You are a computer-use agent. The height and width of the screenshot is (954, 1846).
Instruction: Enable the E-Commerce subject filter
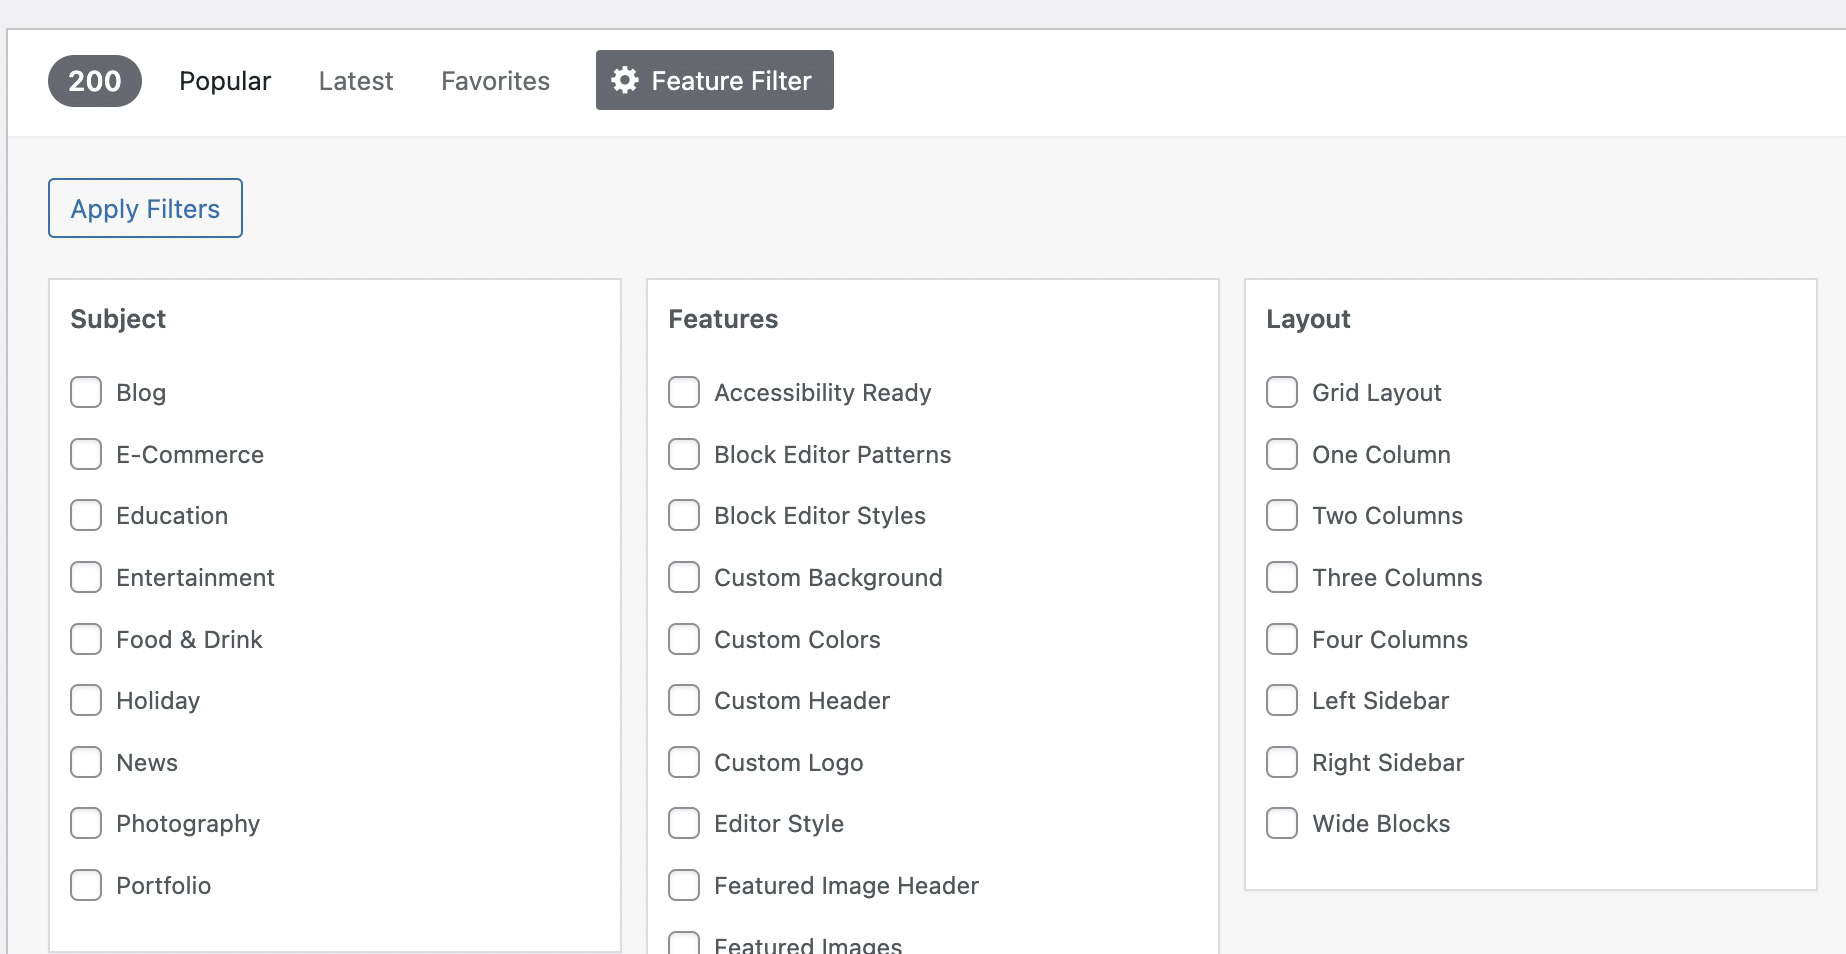click(x=86, y=454)
